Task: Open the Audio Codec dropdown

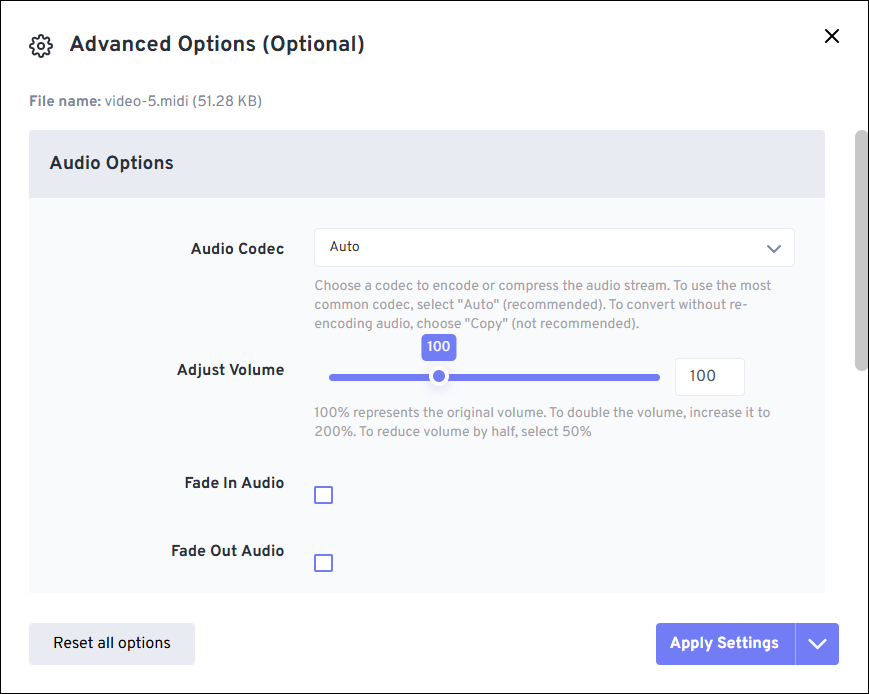Action: coord(554,247)
